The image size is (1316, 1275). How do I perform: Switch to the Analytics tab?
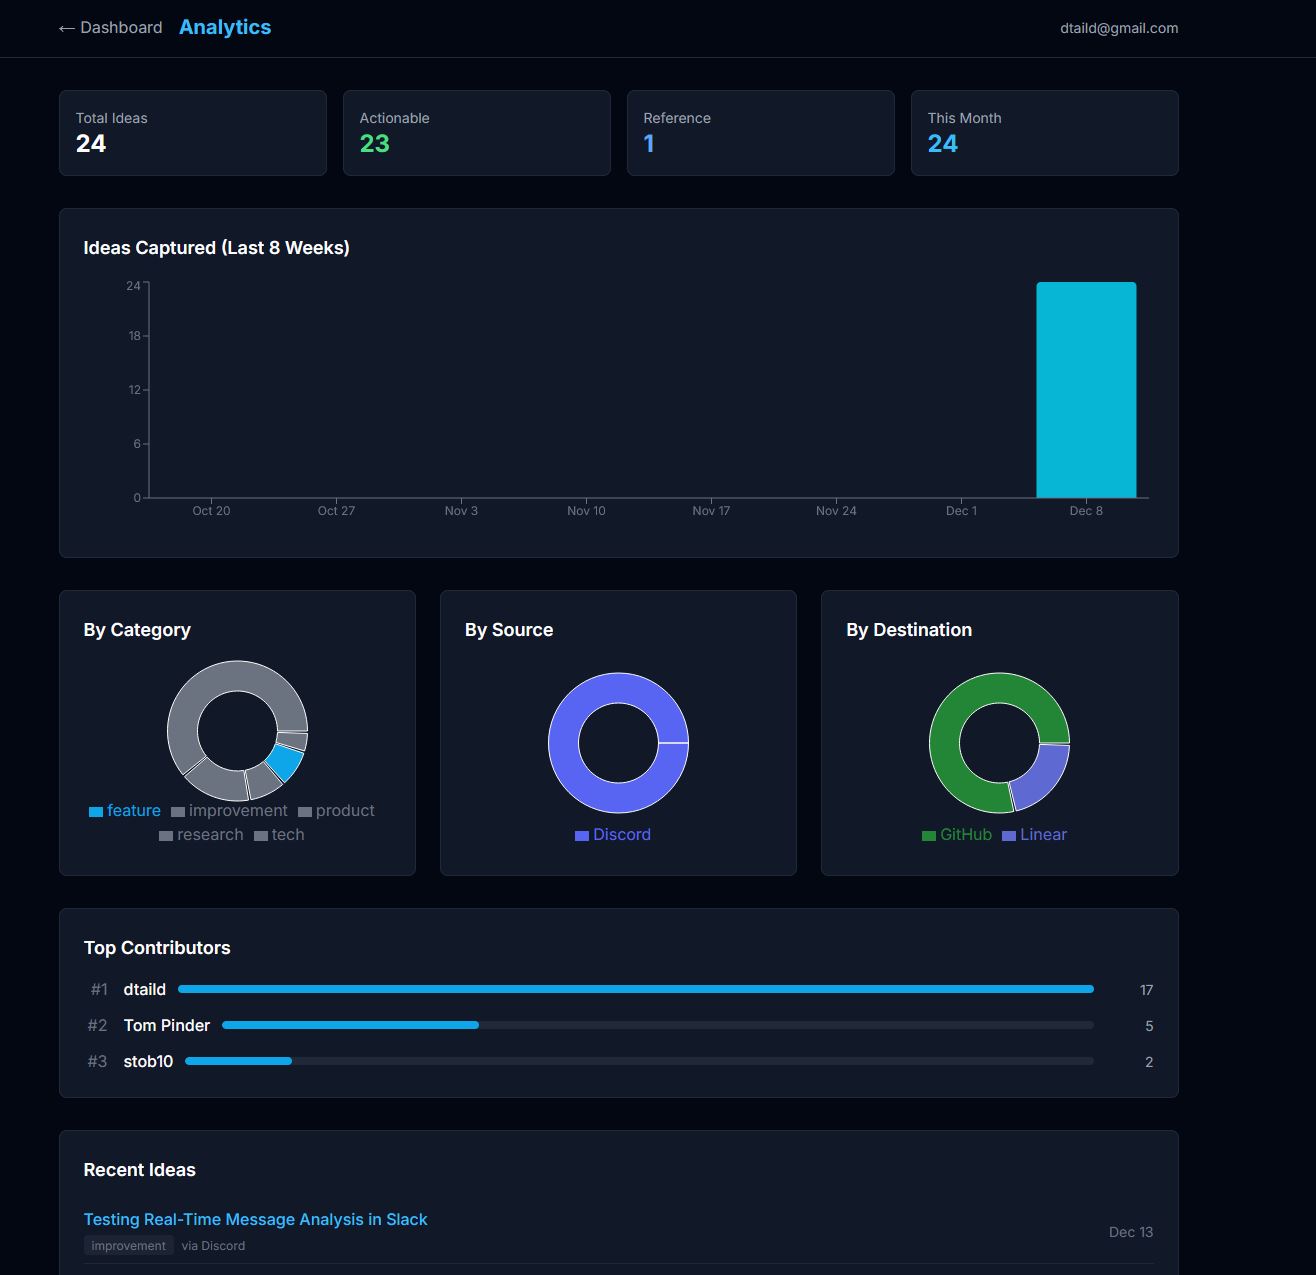point(224,27)
